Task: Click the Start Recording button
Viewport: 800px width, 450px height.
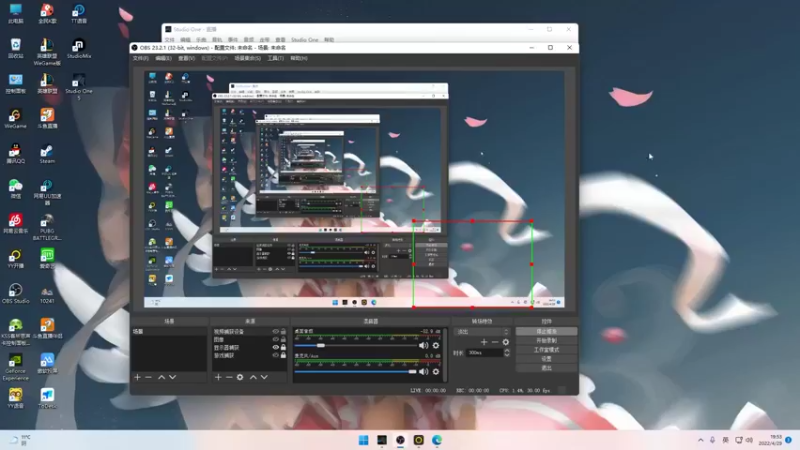Action: point(546,340)
